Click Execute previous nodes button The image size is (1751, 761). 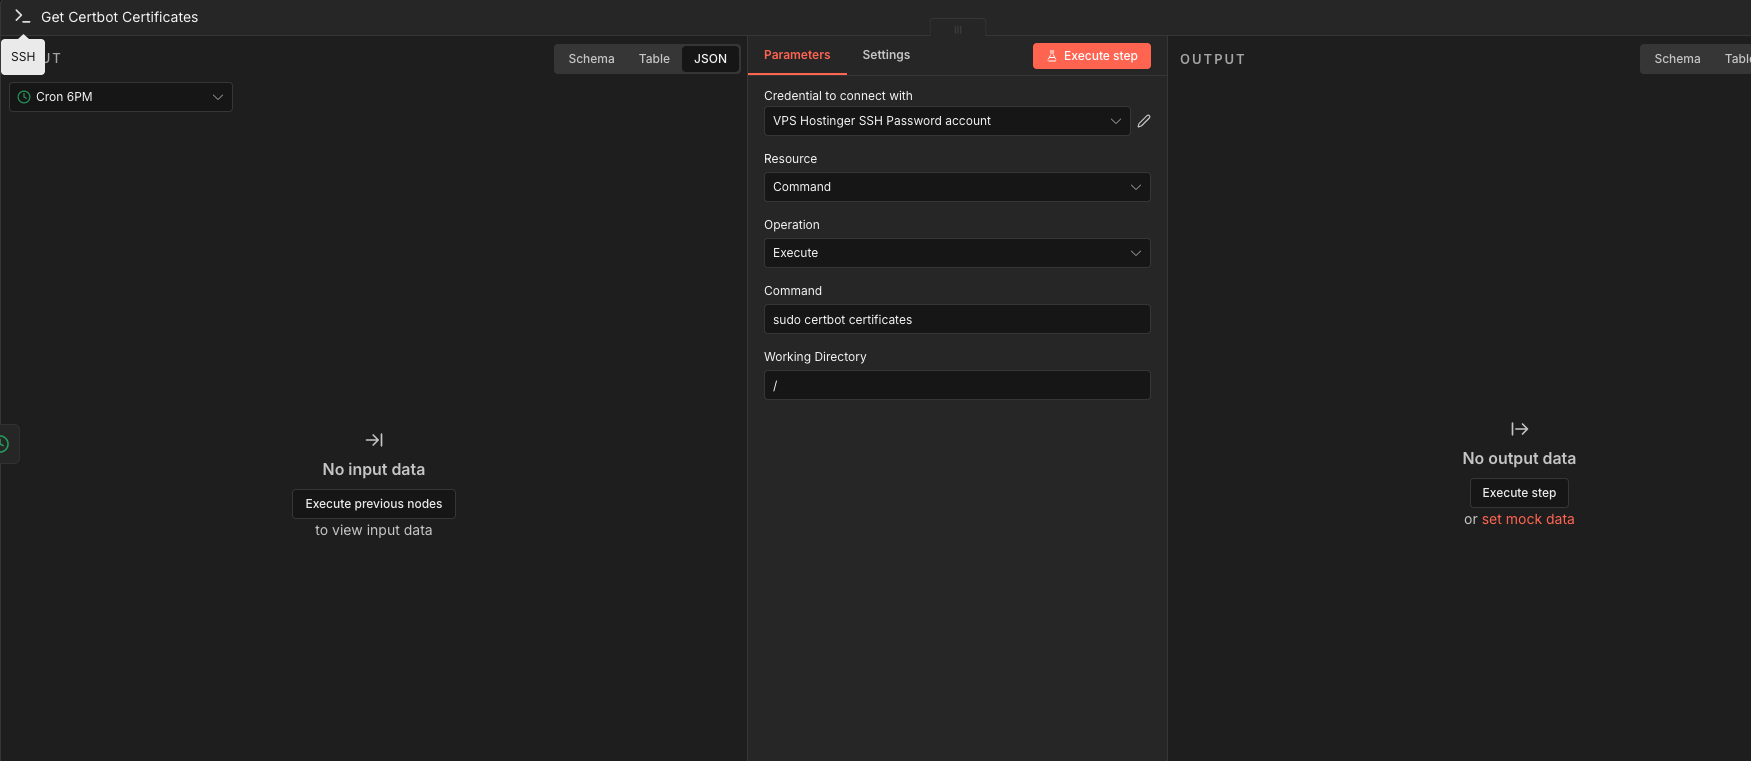[374, 504]
